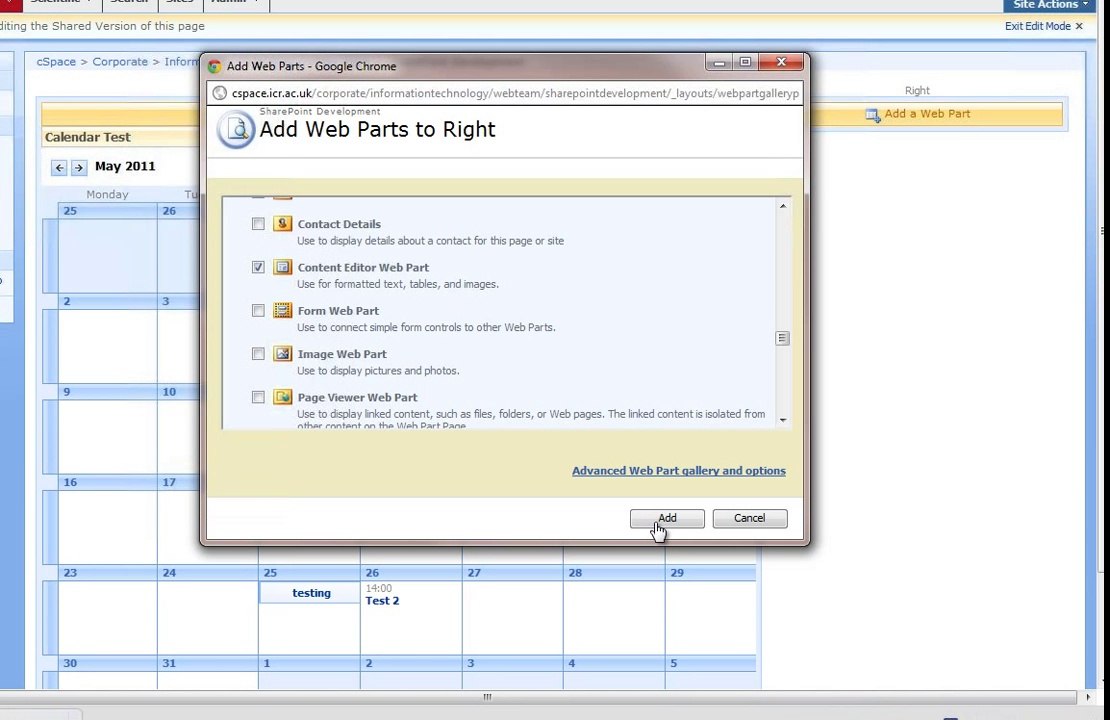This screenshot has height=720, width=1110.
Task: Click day 30 in the calendar
Action: coord(70,663)
